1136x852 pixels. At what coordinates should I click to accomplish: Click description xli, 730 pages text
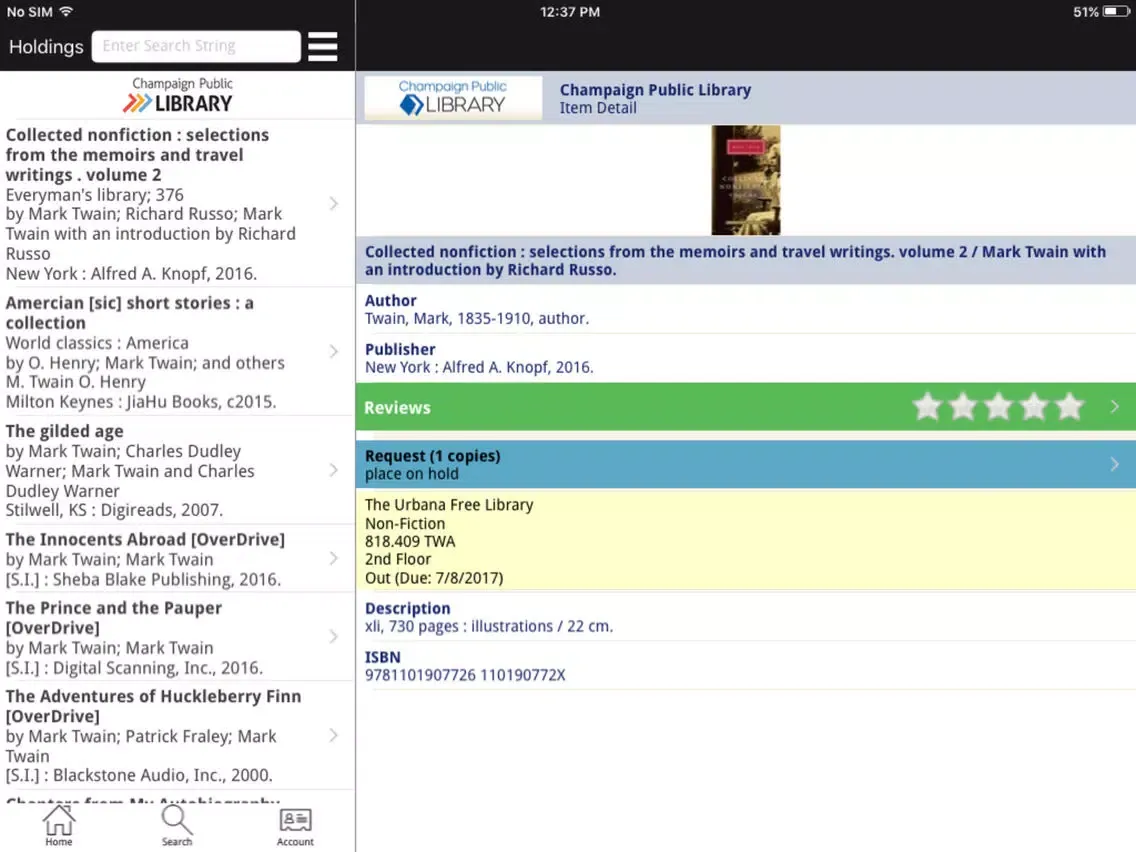point(489,627)
